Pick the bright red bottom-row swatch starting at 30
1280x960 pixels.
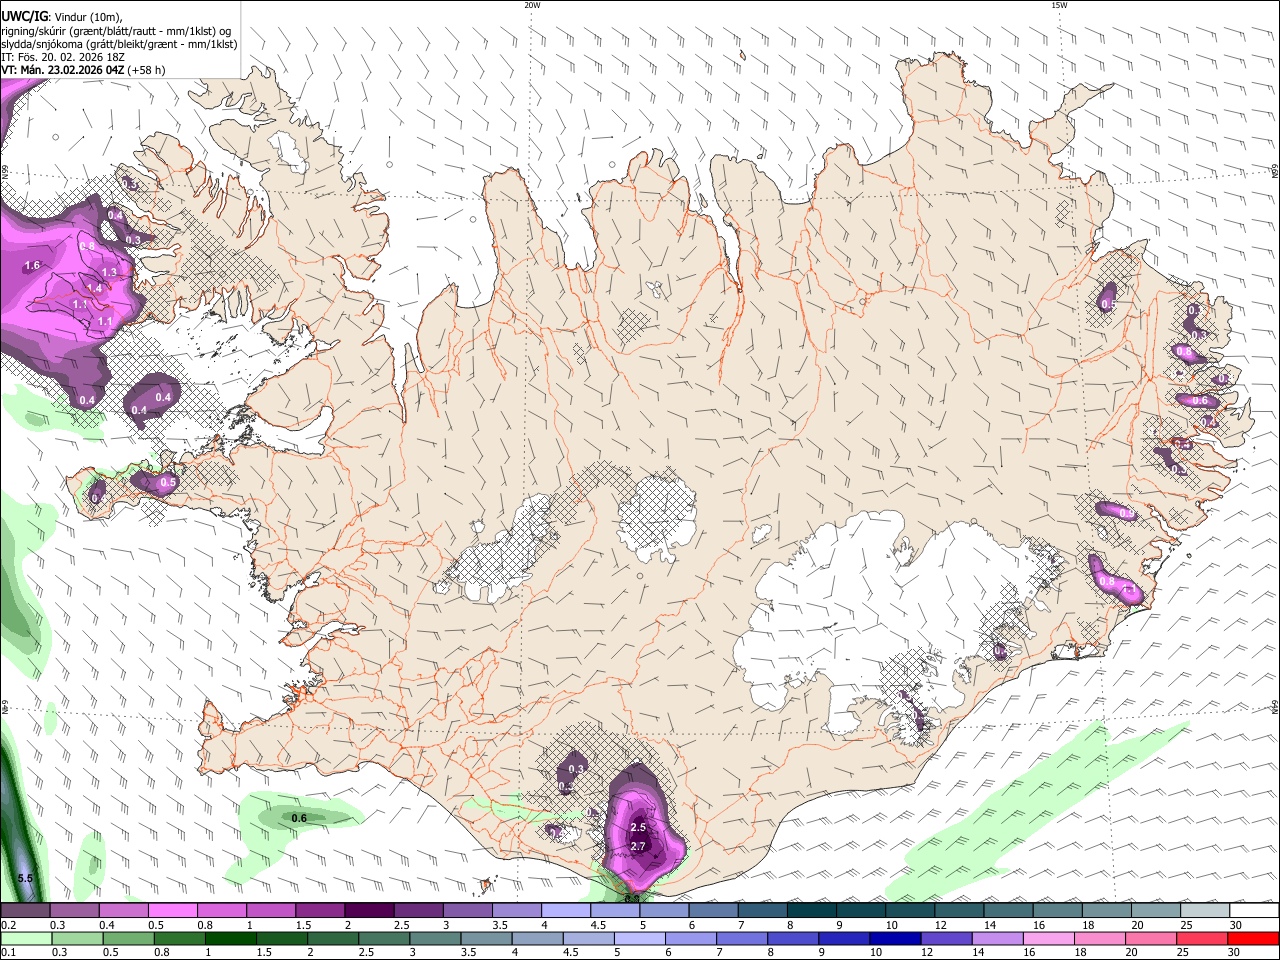pos(1252,939)
